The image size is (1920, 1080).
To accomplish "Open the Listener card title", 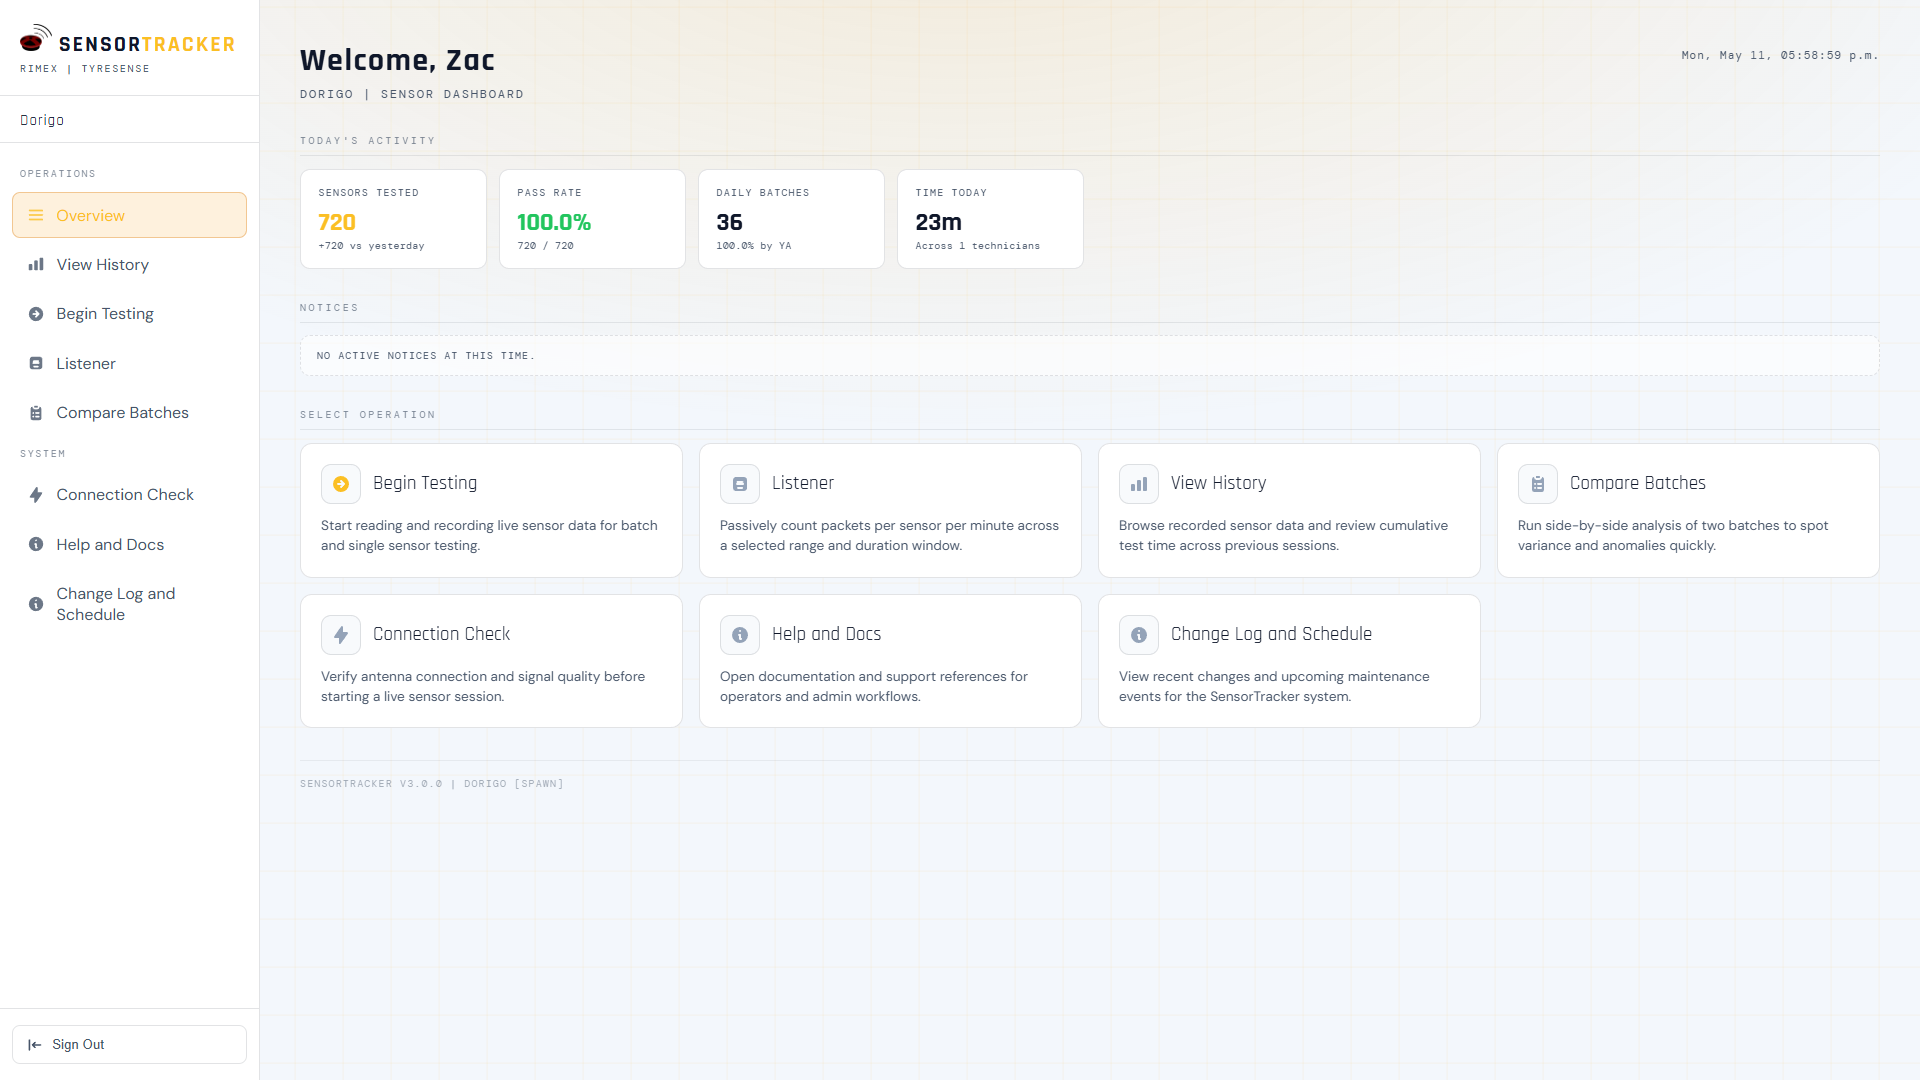I will tap(803, 483).
